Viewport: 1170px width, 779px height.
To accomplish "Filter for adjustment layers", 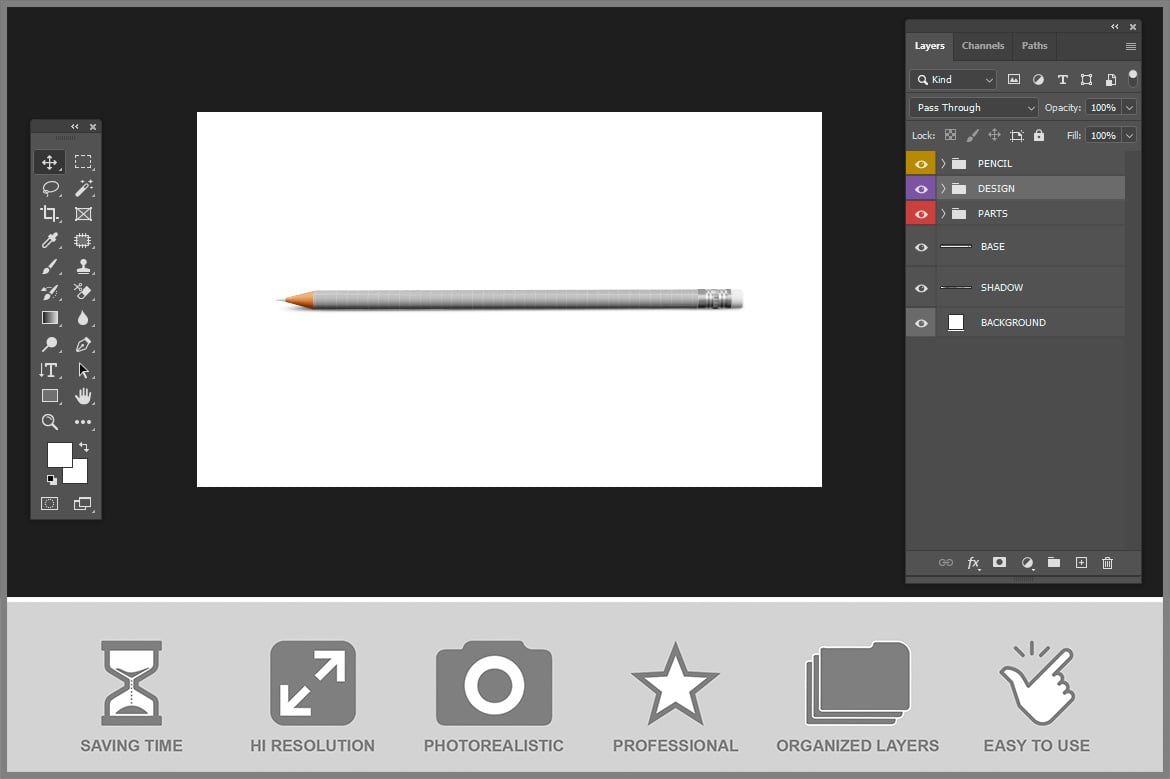I will (x=1038, y=79).
